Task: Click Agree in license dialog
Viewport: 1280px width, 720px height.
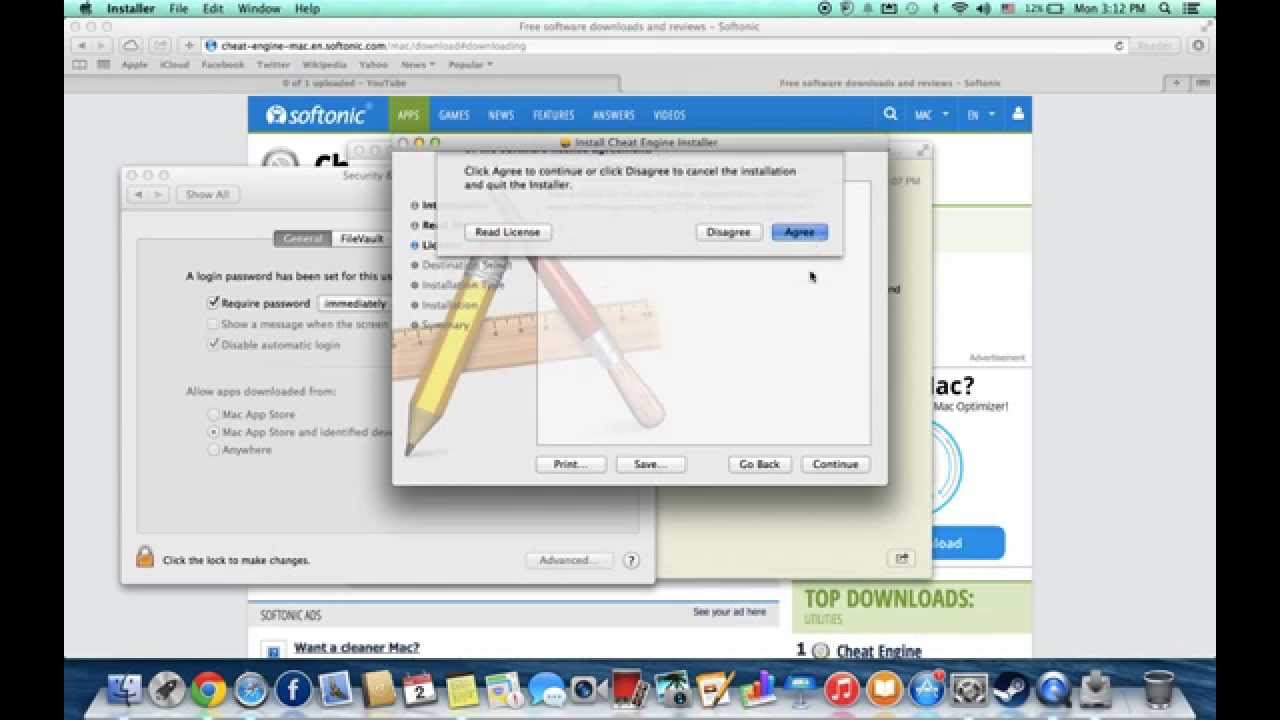Action: 799,232
